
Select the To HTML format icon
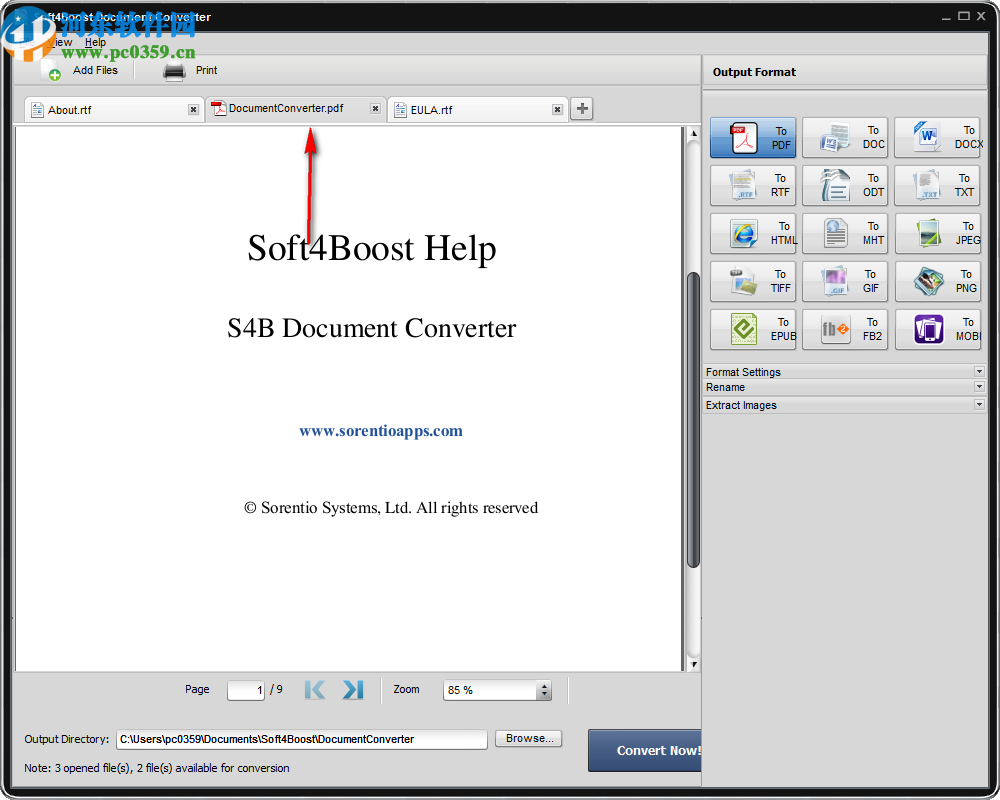752,233
